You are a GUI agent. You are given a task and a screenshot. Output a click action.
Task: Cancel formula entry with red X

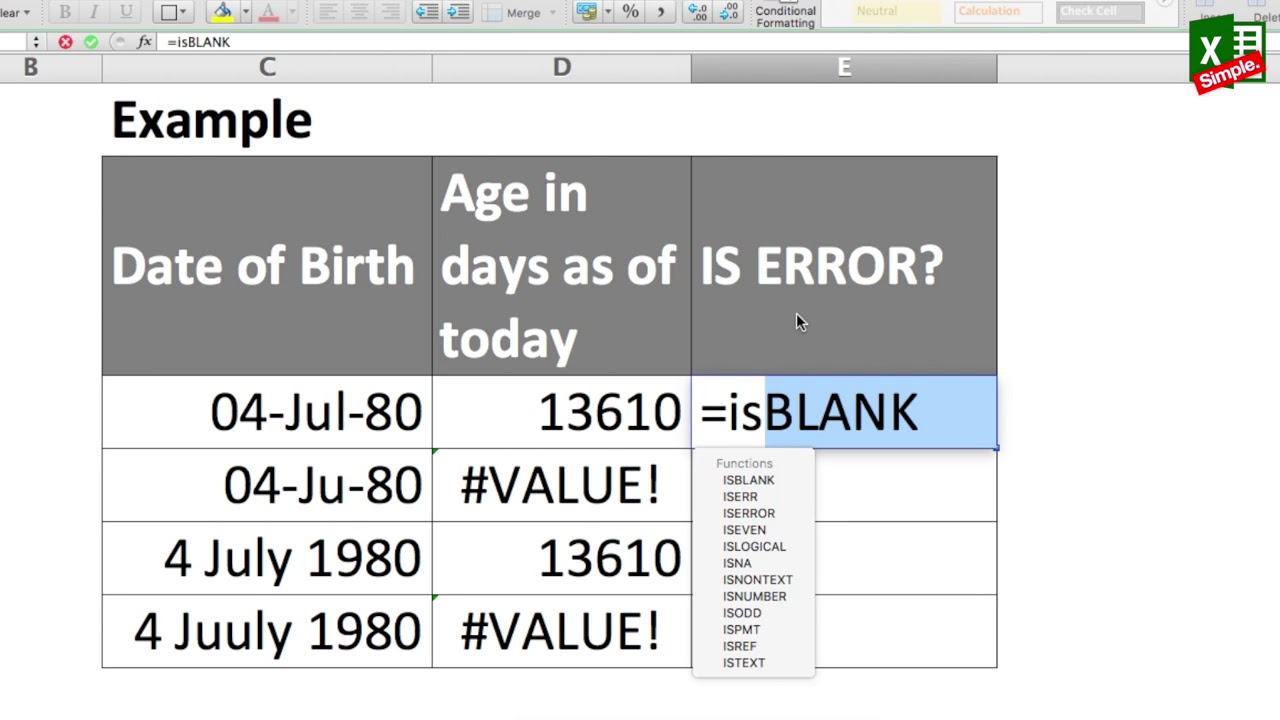[65, 42]
